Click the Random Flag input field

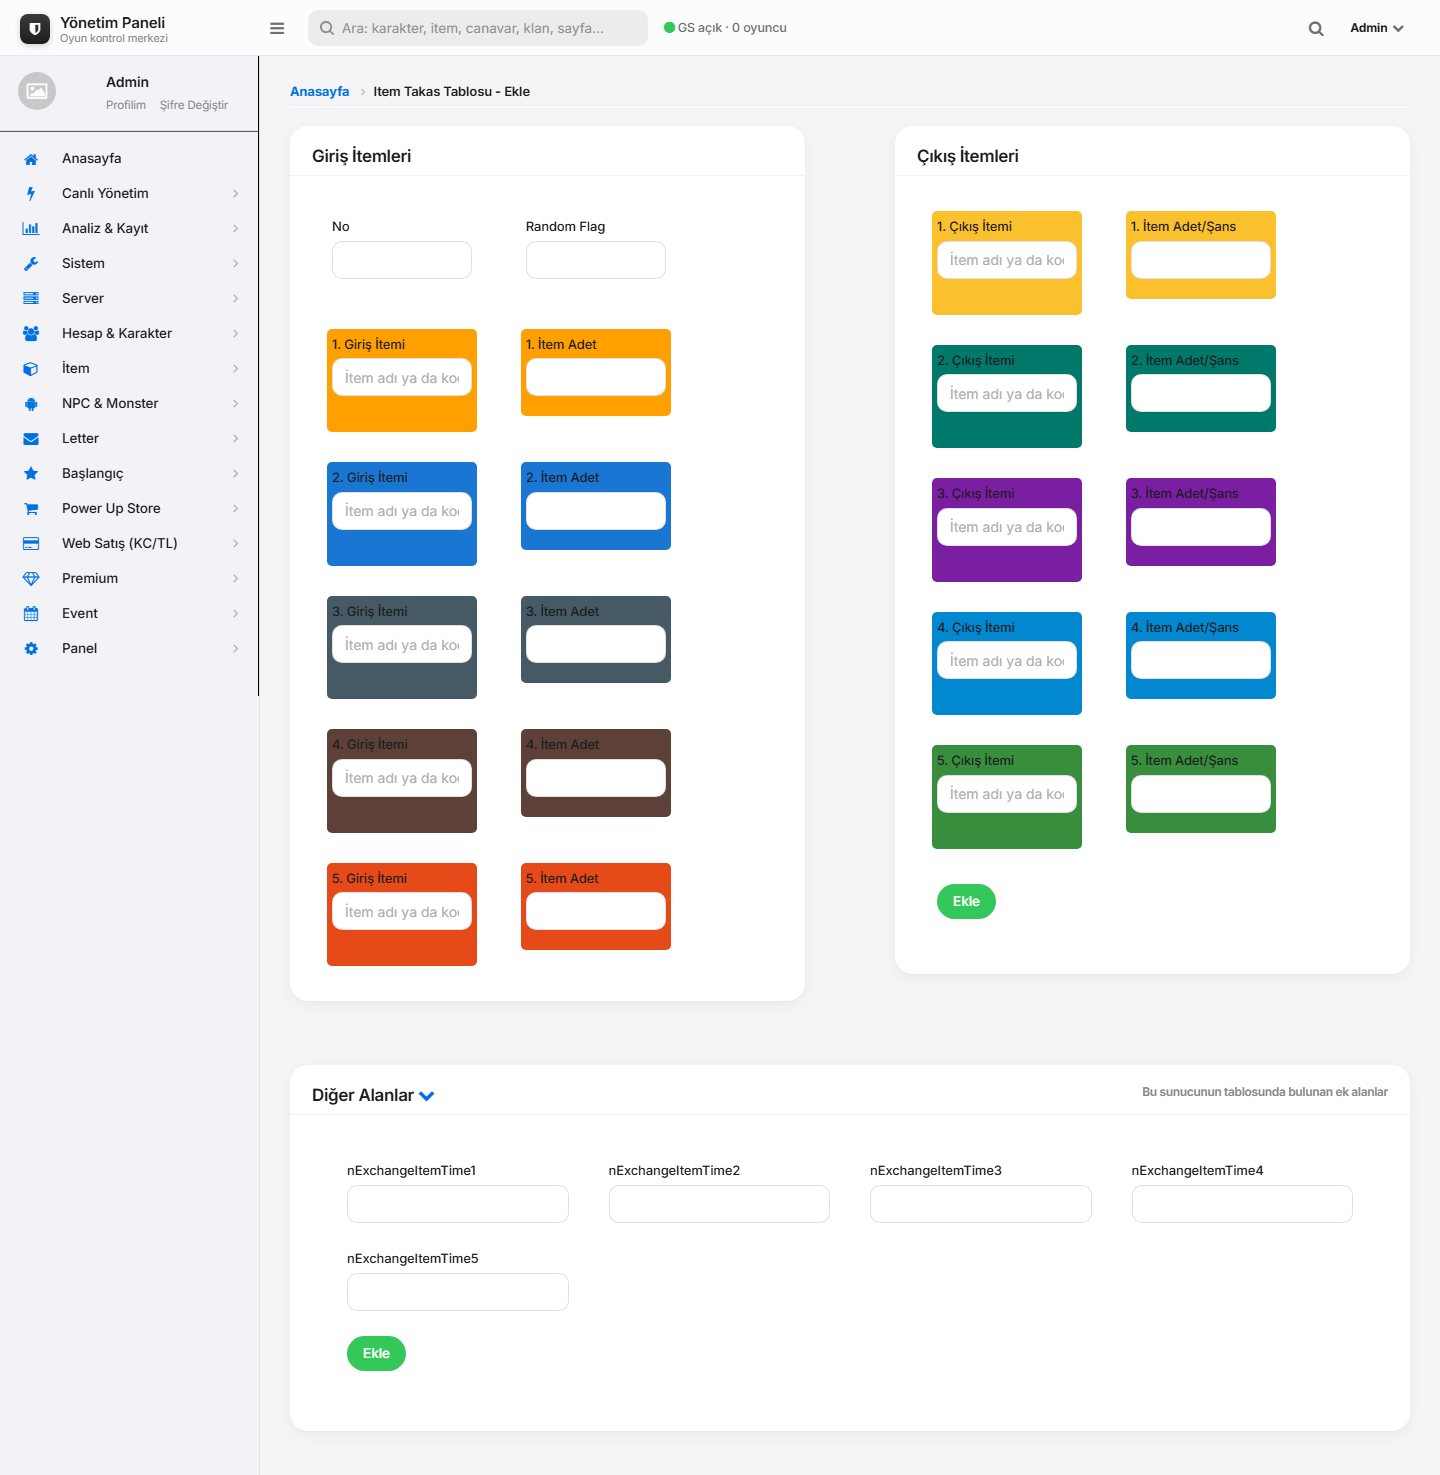pyautogui.click(x=596, y=260)
